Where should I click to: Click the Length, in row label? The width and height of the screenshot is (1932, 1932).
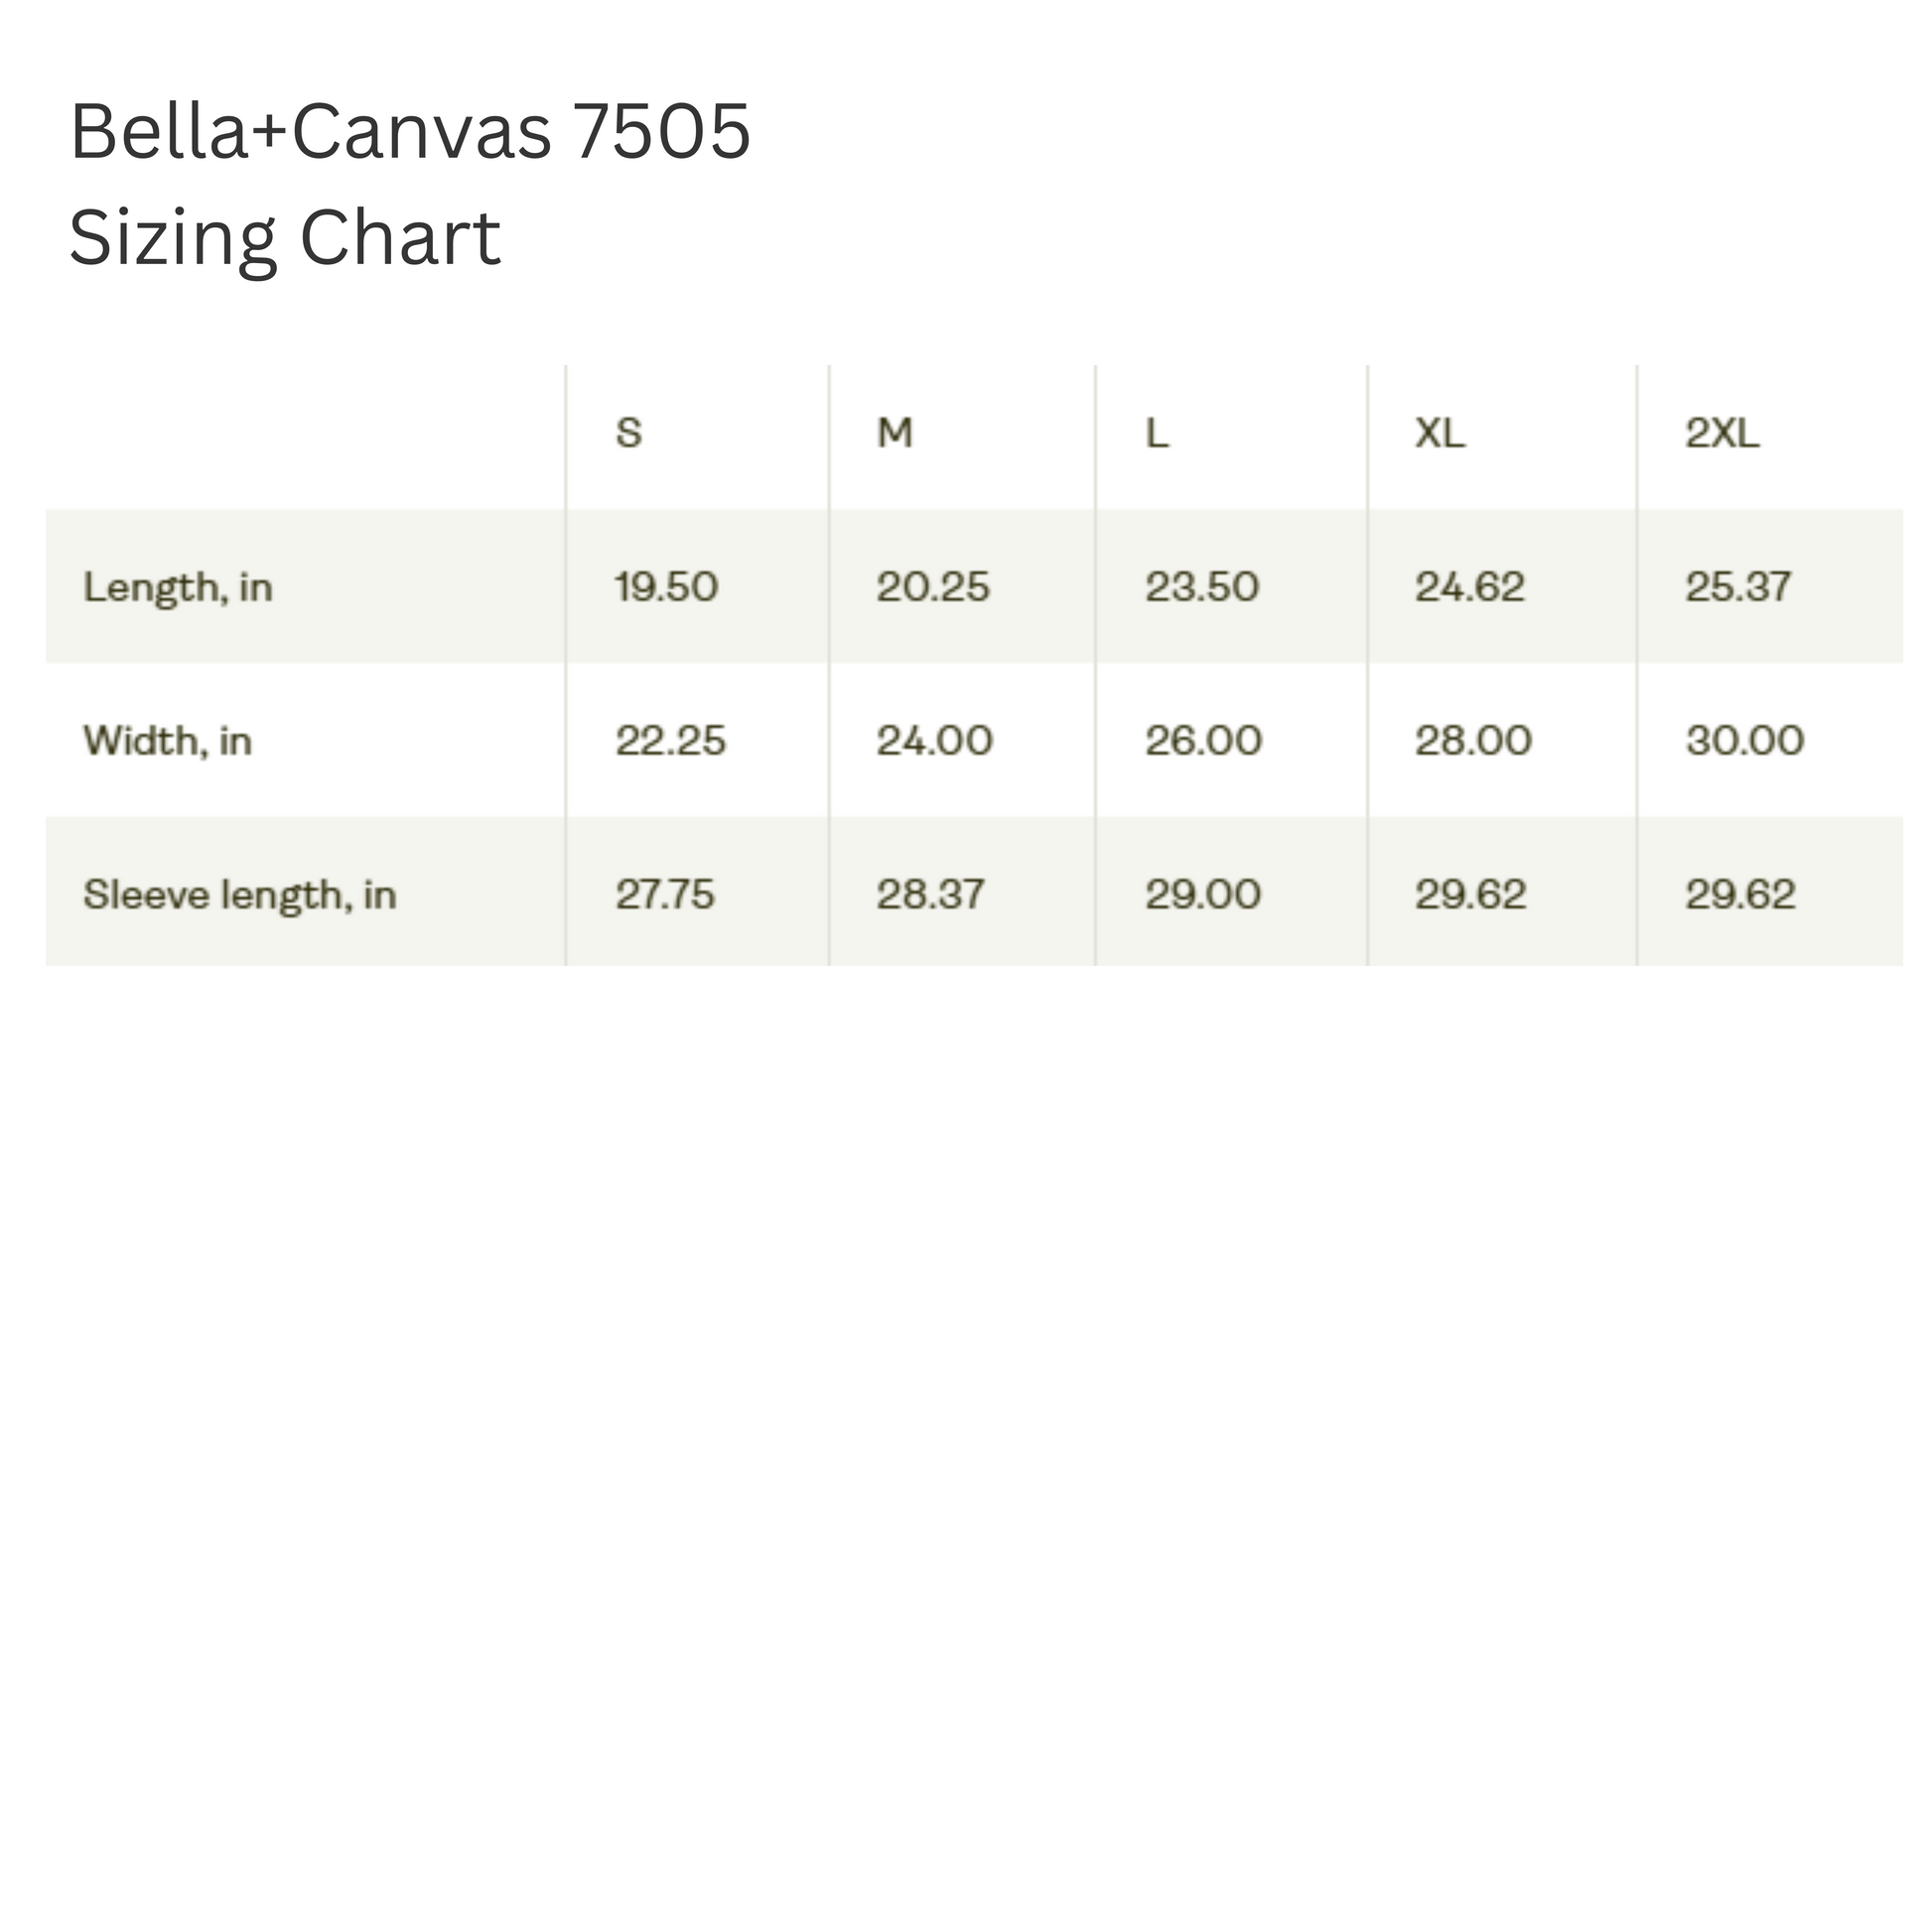tap(178, 587)
